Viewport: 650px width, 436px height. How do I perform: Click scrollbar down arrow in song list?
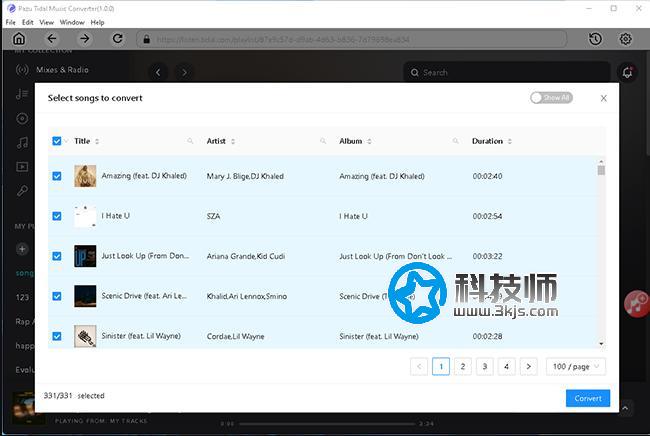(x=601, y=344)
